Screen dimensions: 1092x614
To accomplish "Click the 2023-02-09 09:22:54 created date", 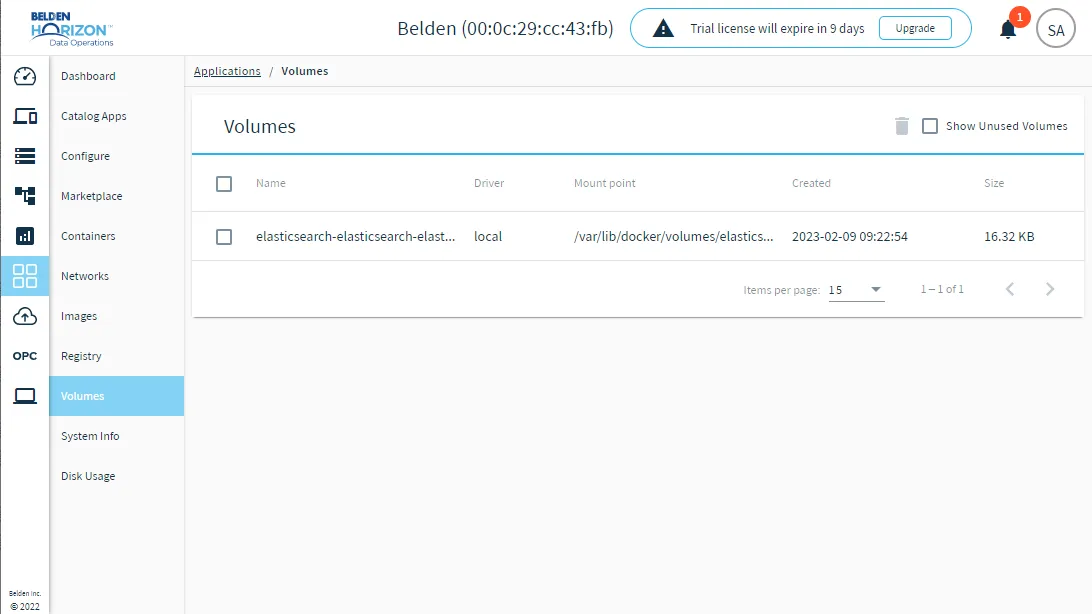I will (850, 237).
